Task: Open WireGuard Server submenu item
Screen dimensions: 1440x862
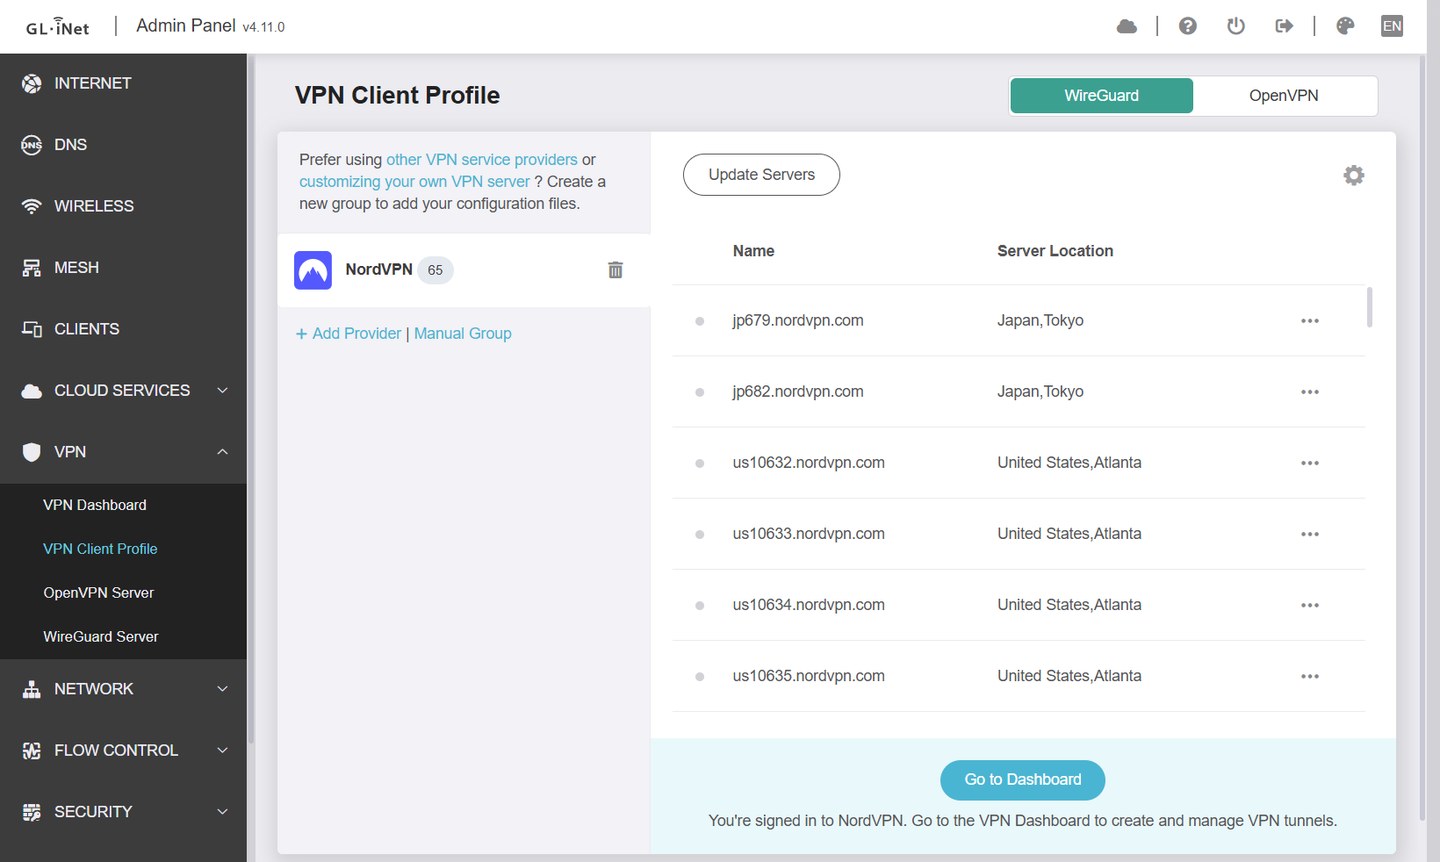Action: [x=101, y=637]
